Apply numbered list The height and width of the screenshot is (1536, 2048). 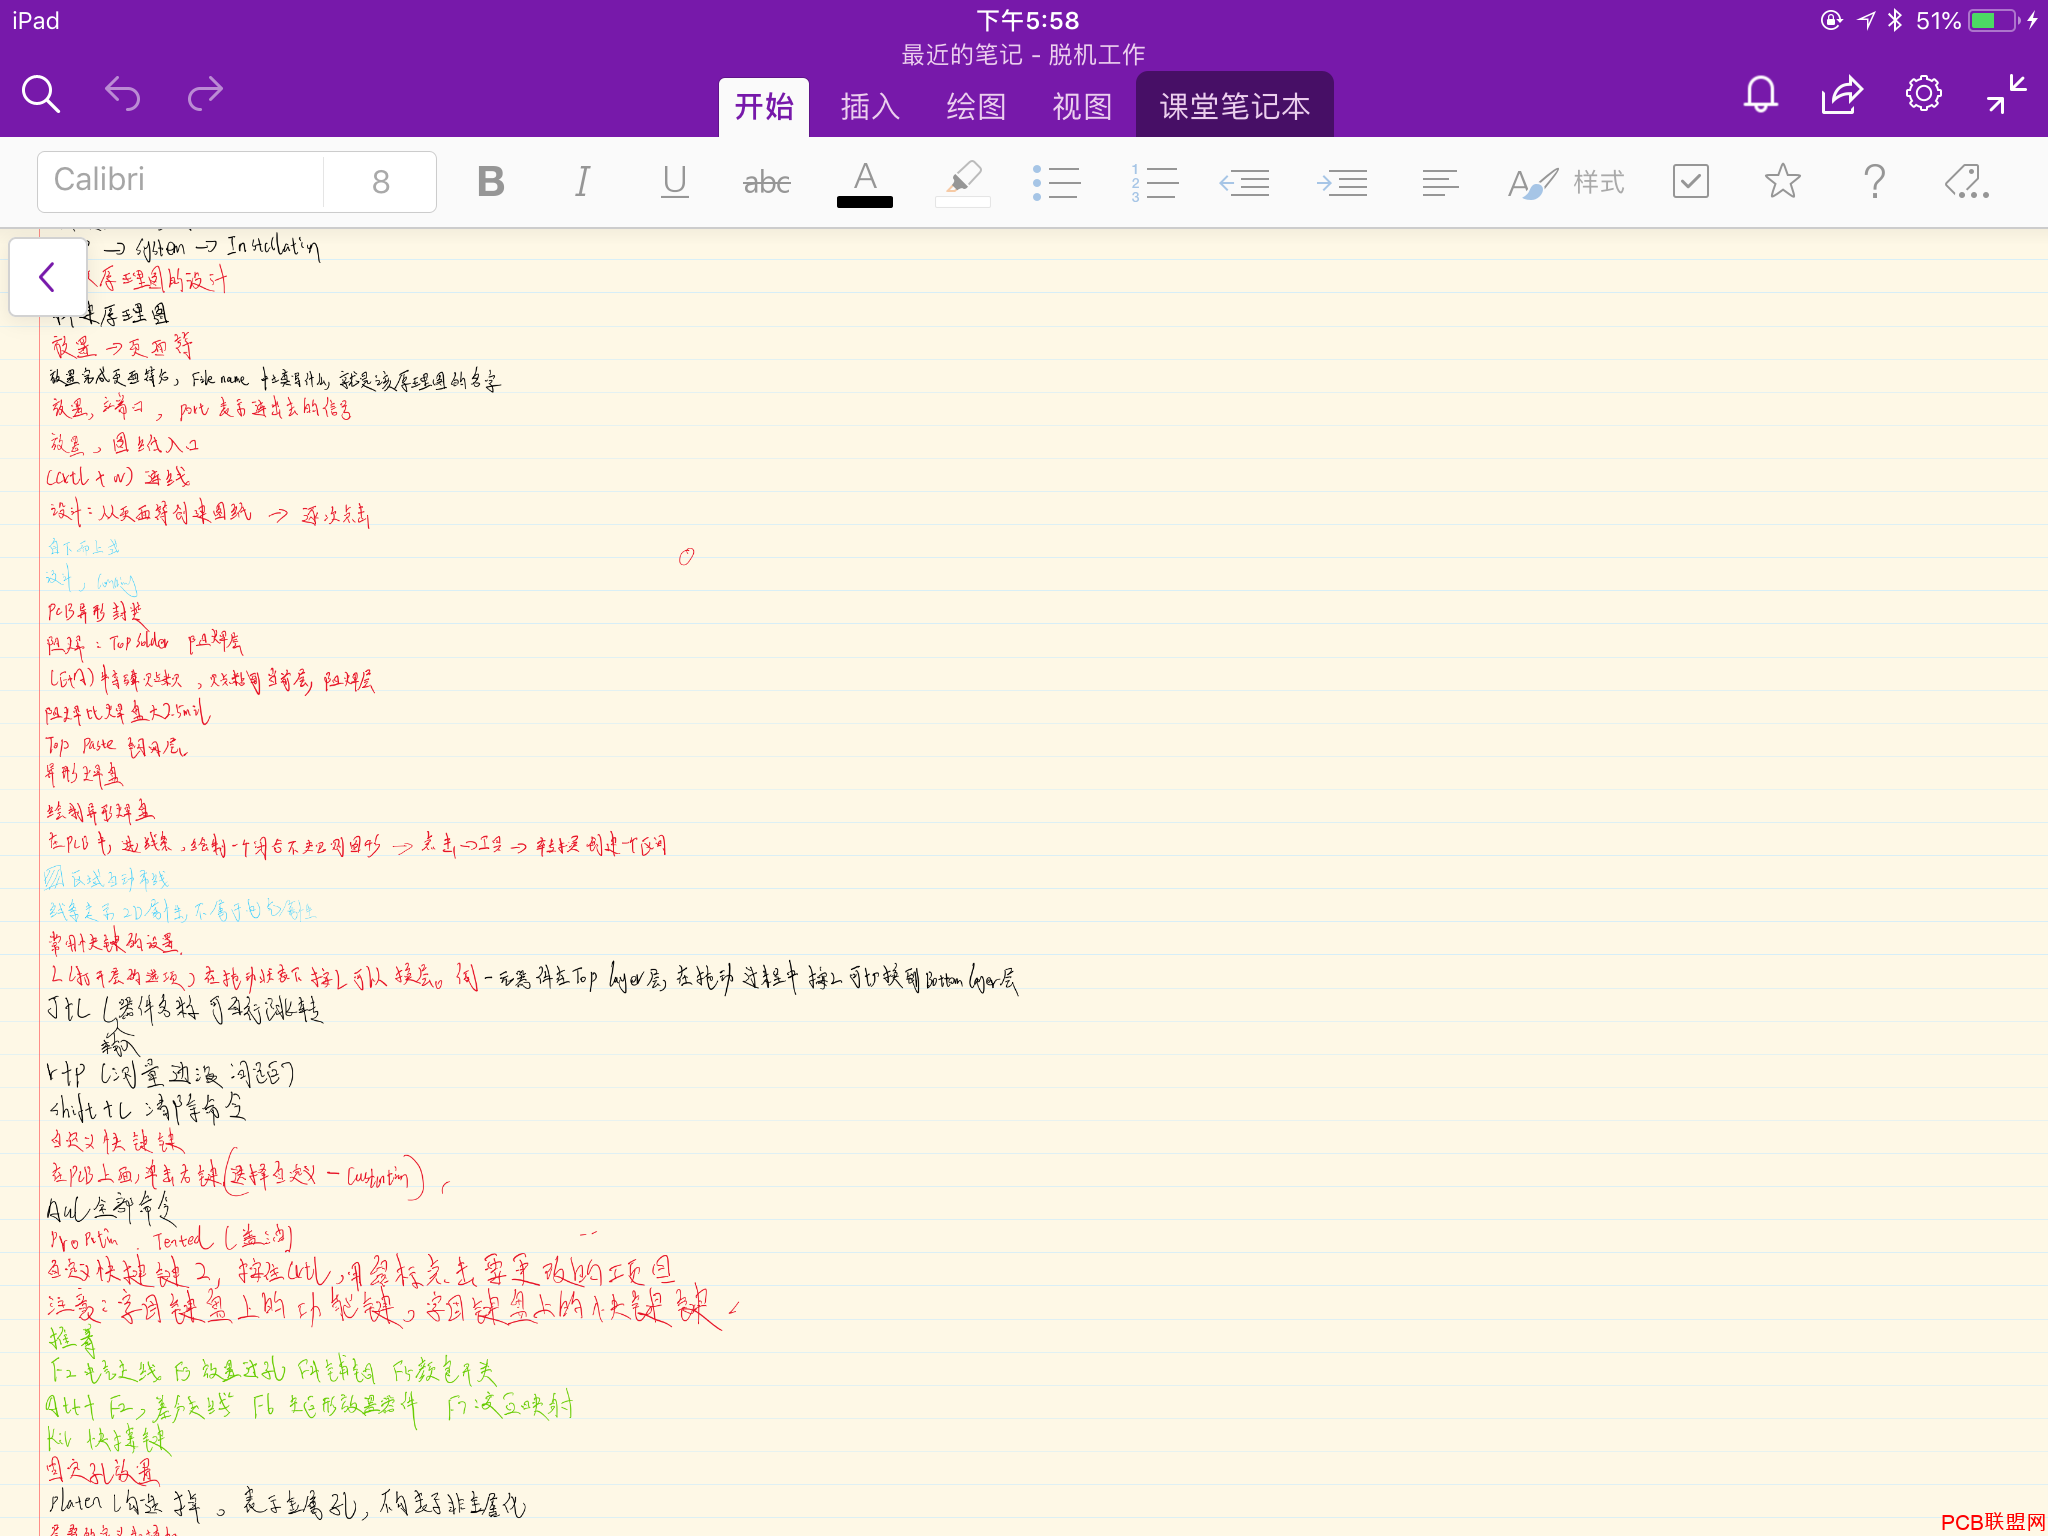tap(1154, 182)
